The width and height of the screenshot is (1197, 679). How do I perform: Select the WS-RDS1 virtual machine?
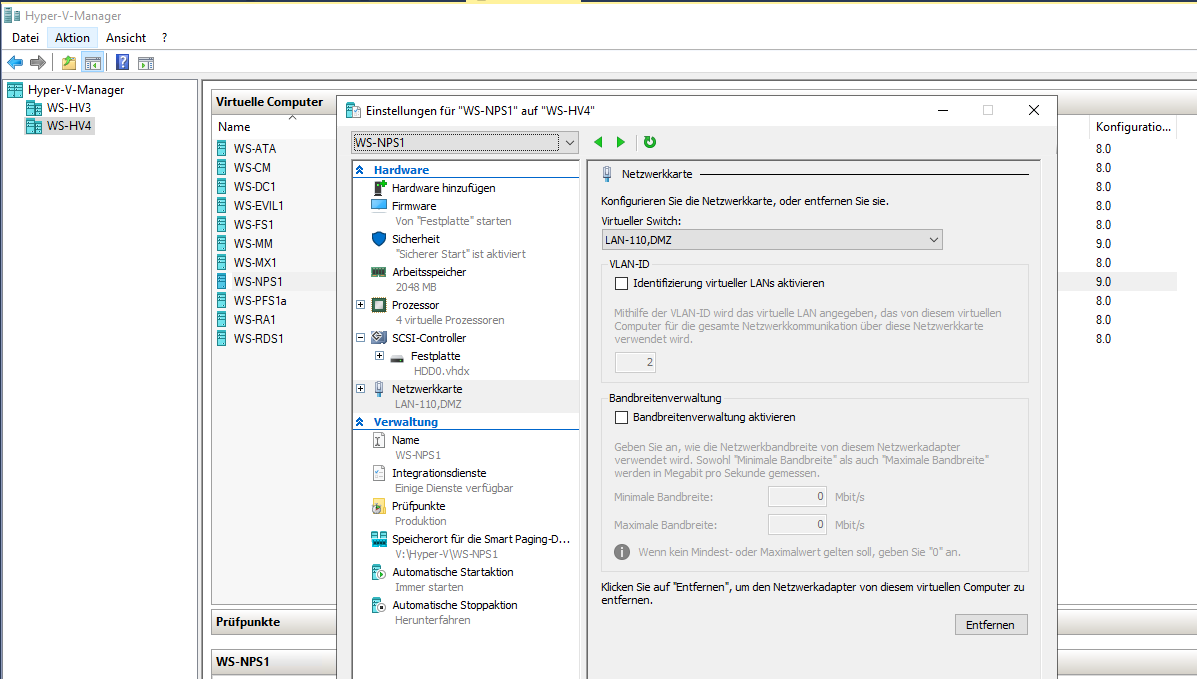259,338
